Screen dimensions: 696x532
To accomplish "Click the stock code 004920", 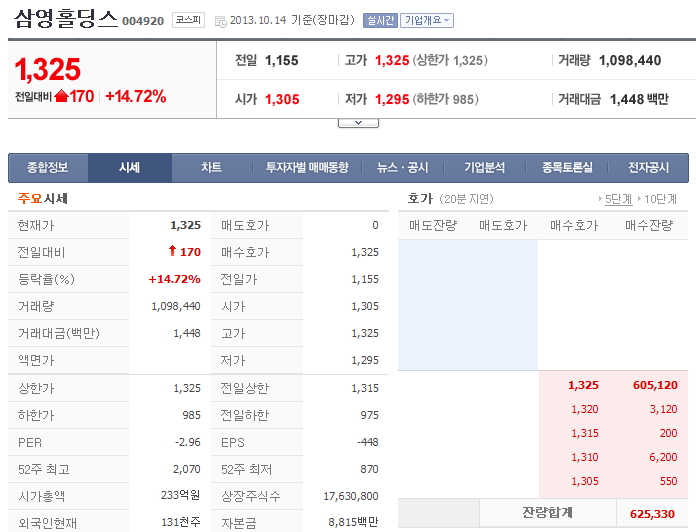I will 143,21.
